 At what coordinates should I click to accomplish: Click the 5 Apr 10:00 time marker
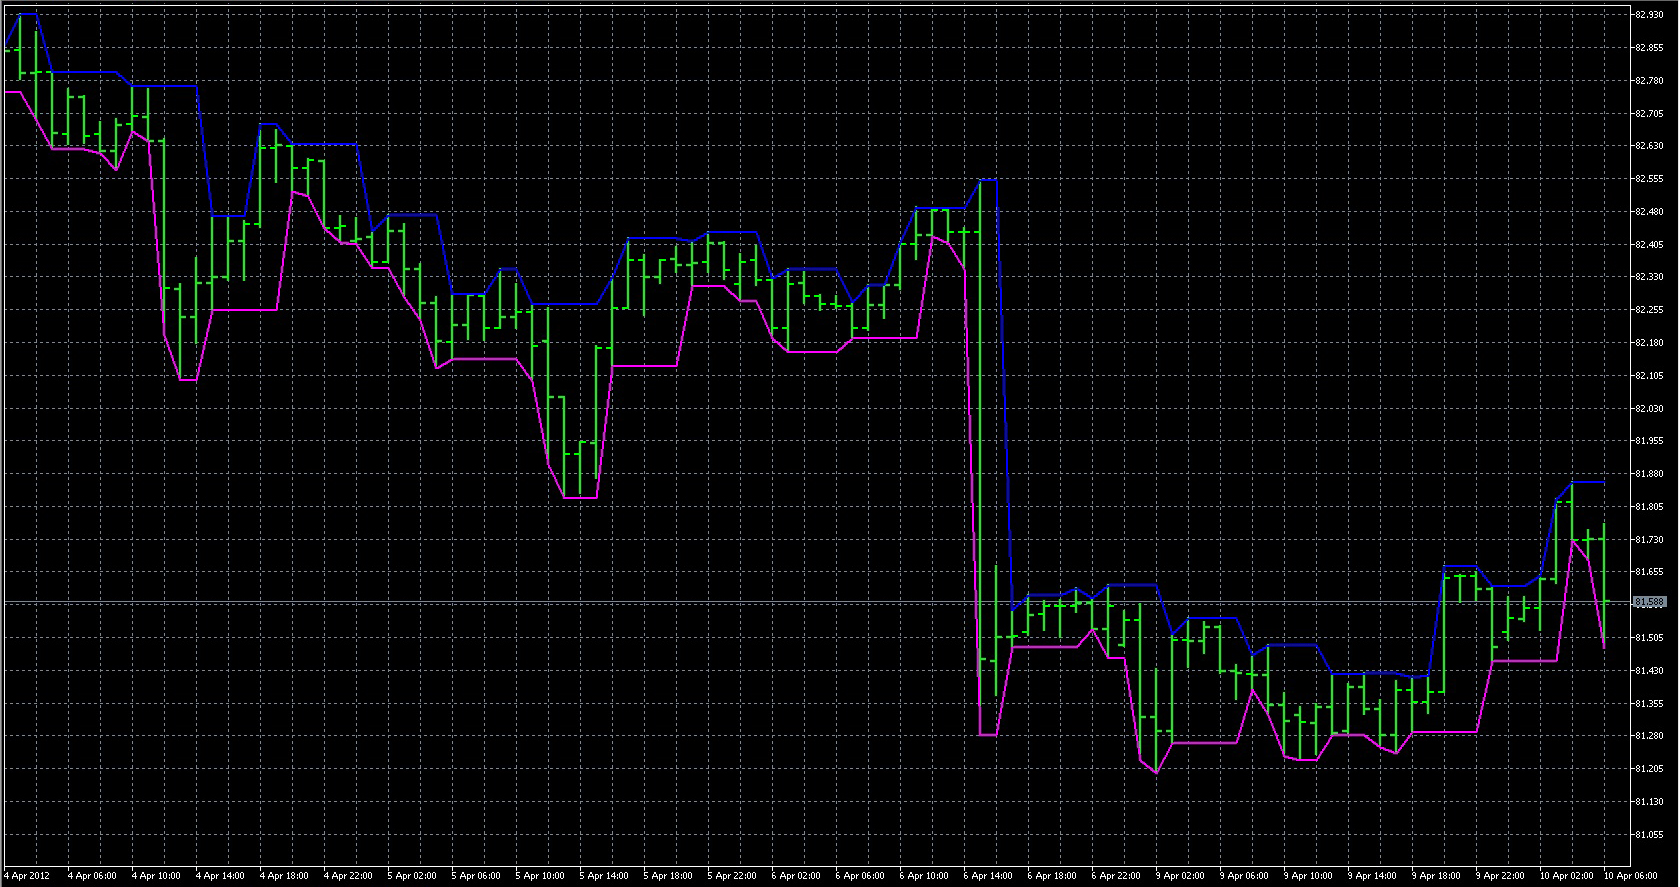540,876
